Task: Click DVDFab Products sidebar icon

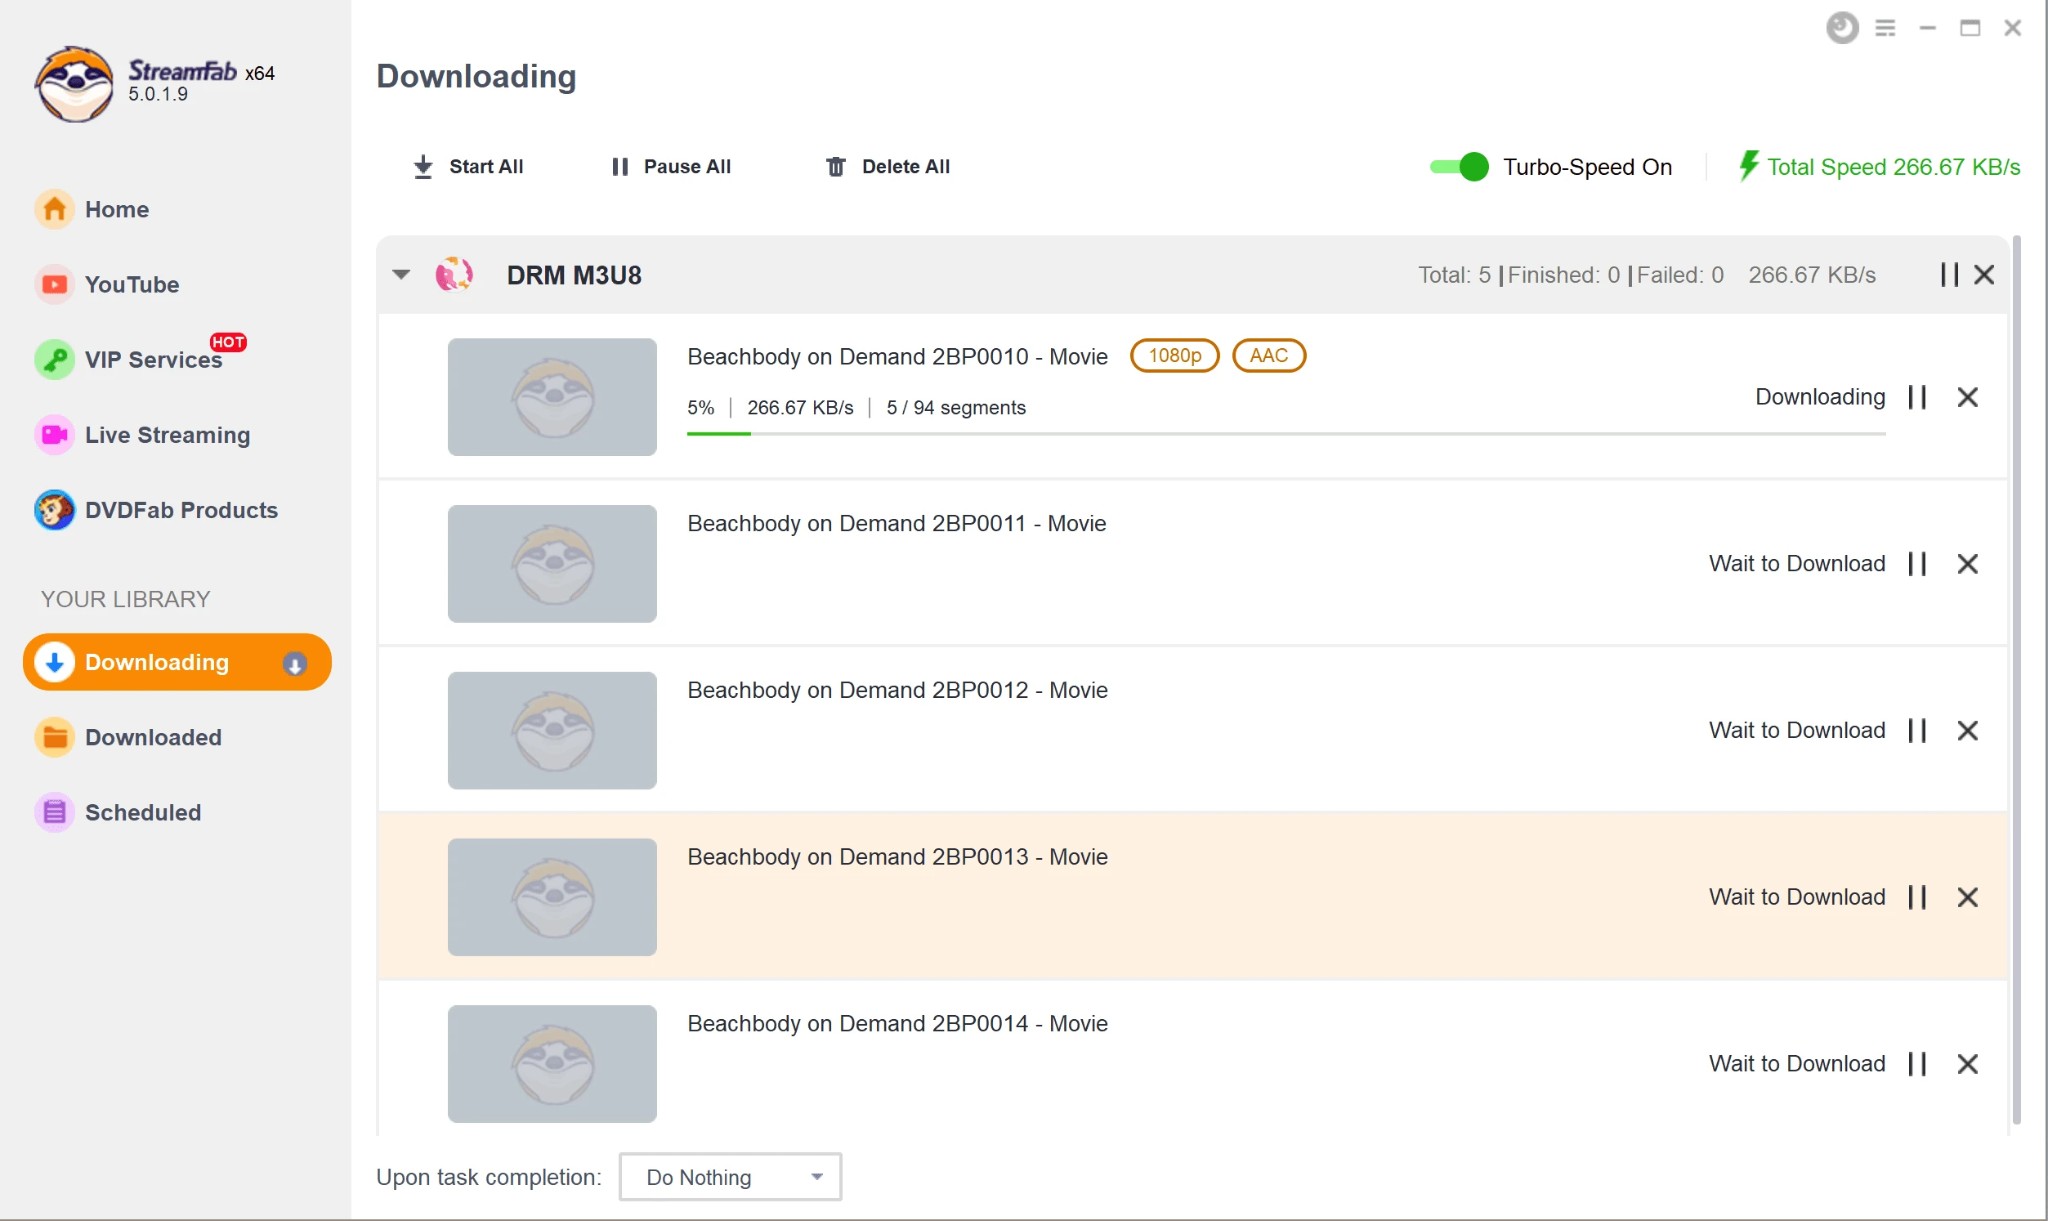Action: tap(54, 509)
